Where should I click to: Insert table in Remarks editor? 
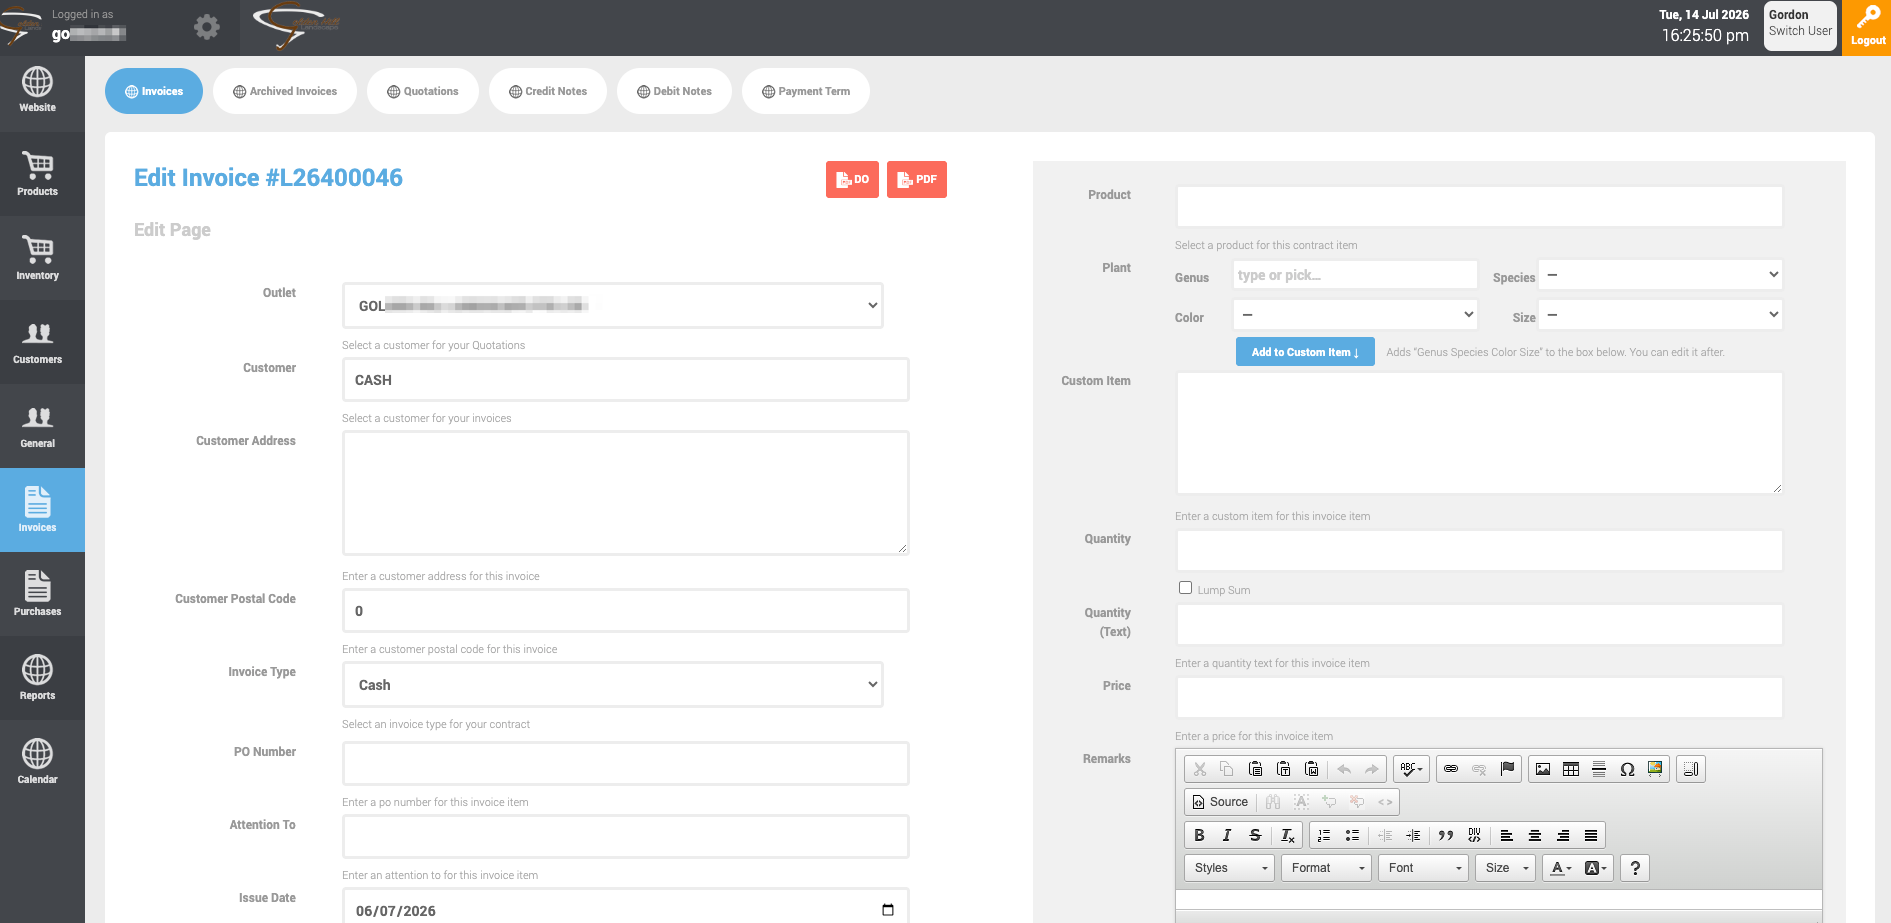tap(1571, 769)
